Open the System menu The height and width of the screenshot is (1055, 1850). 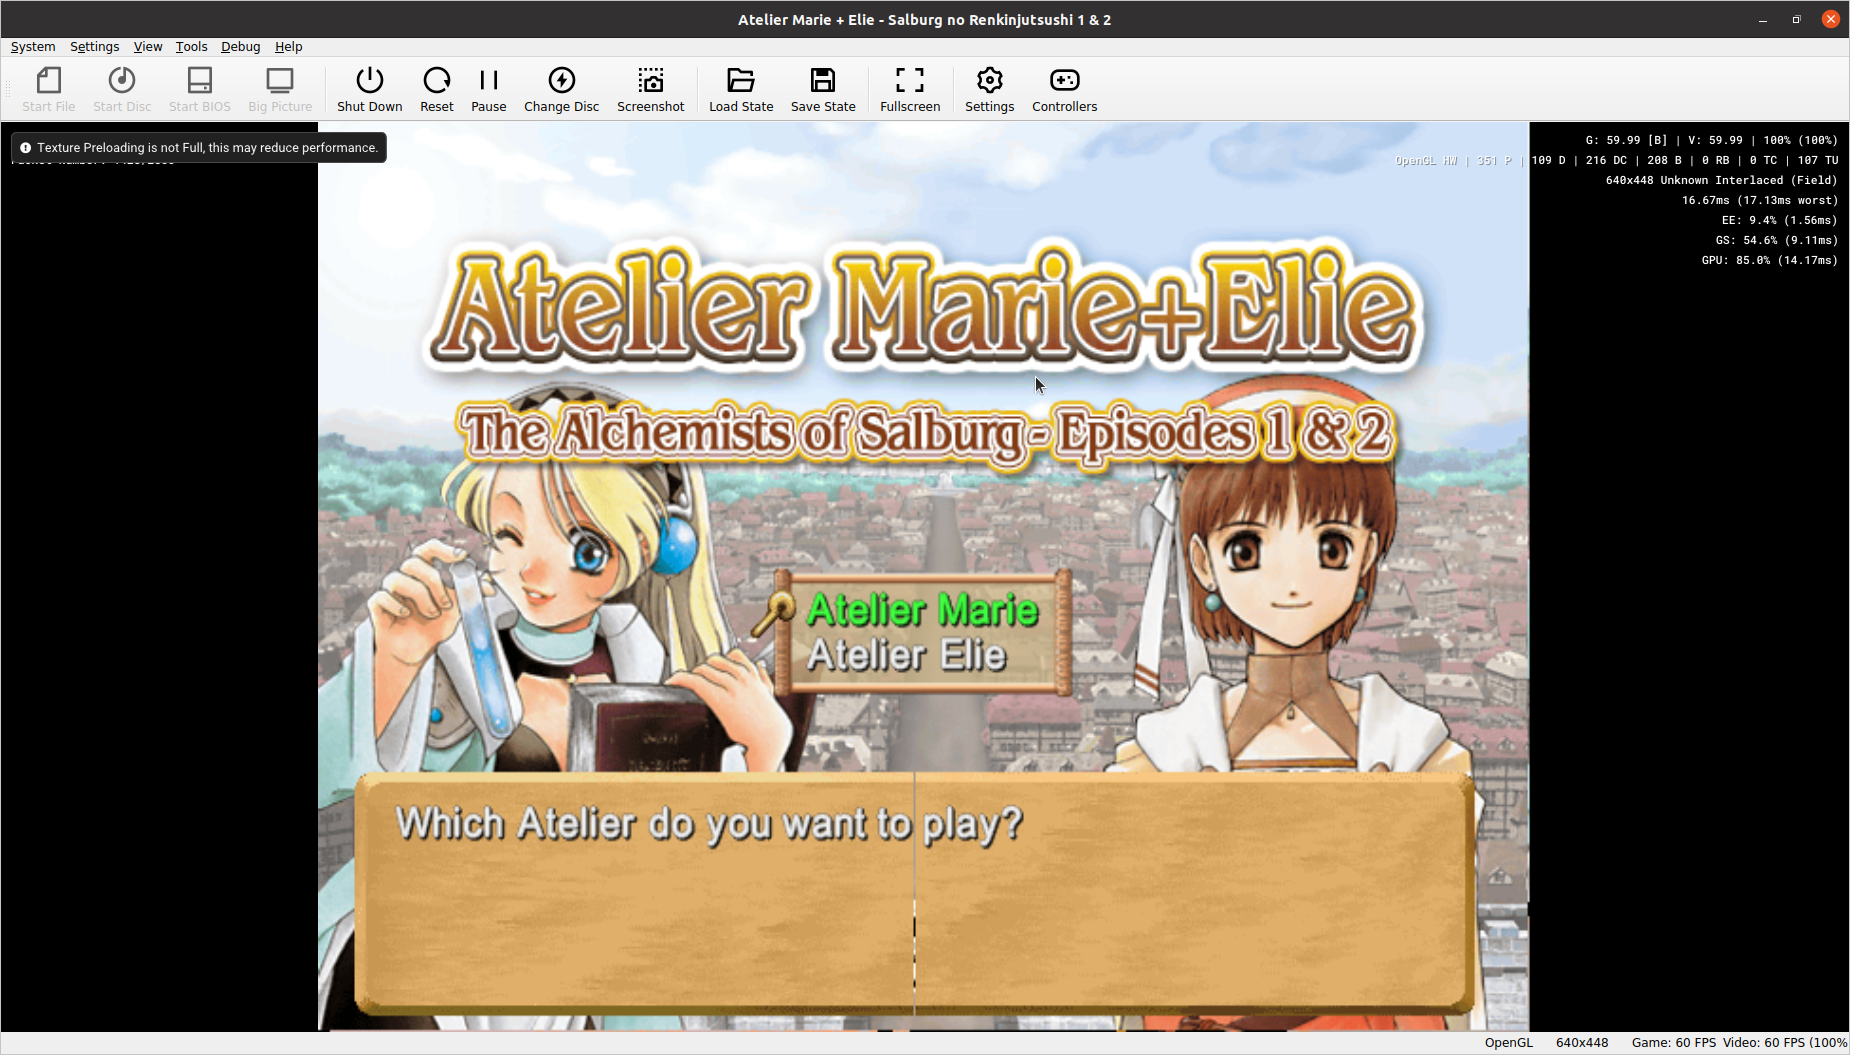click(33, 46)
